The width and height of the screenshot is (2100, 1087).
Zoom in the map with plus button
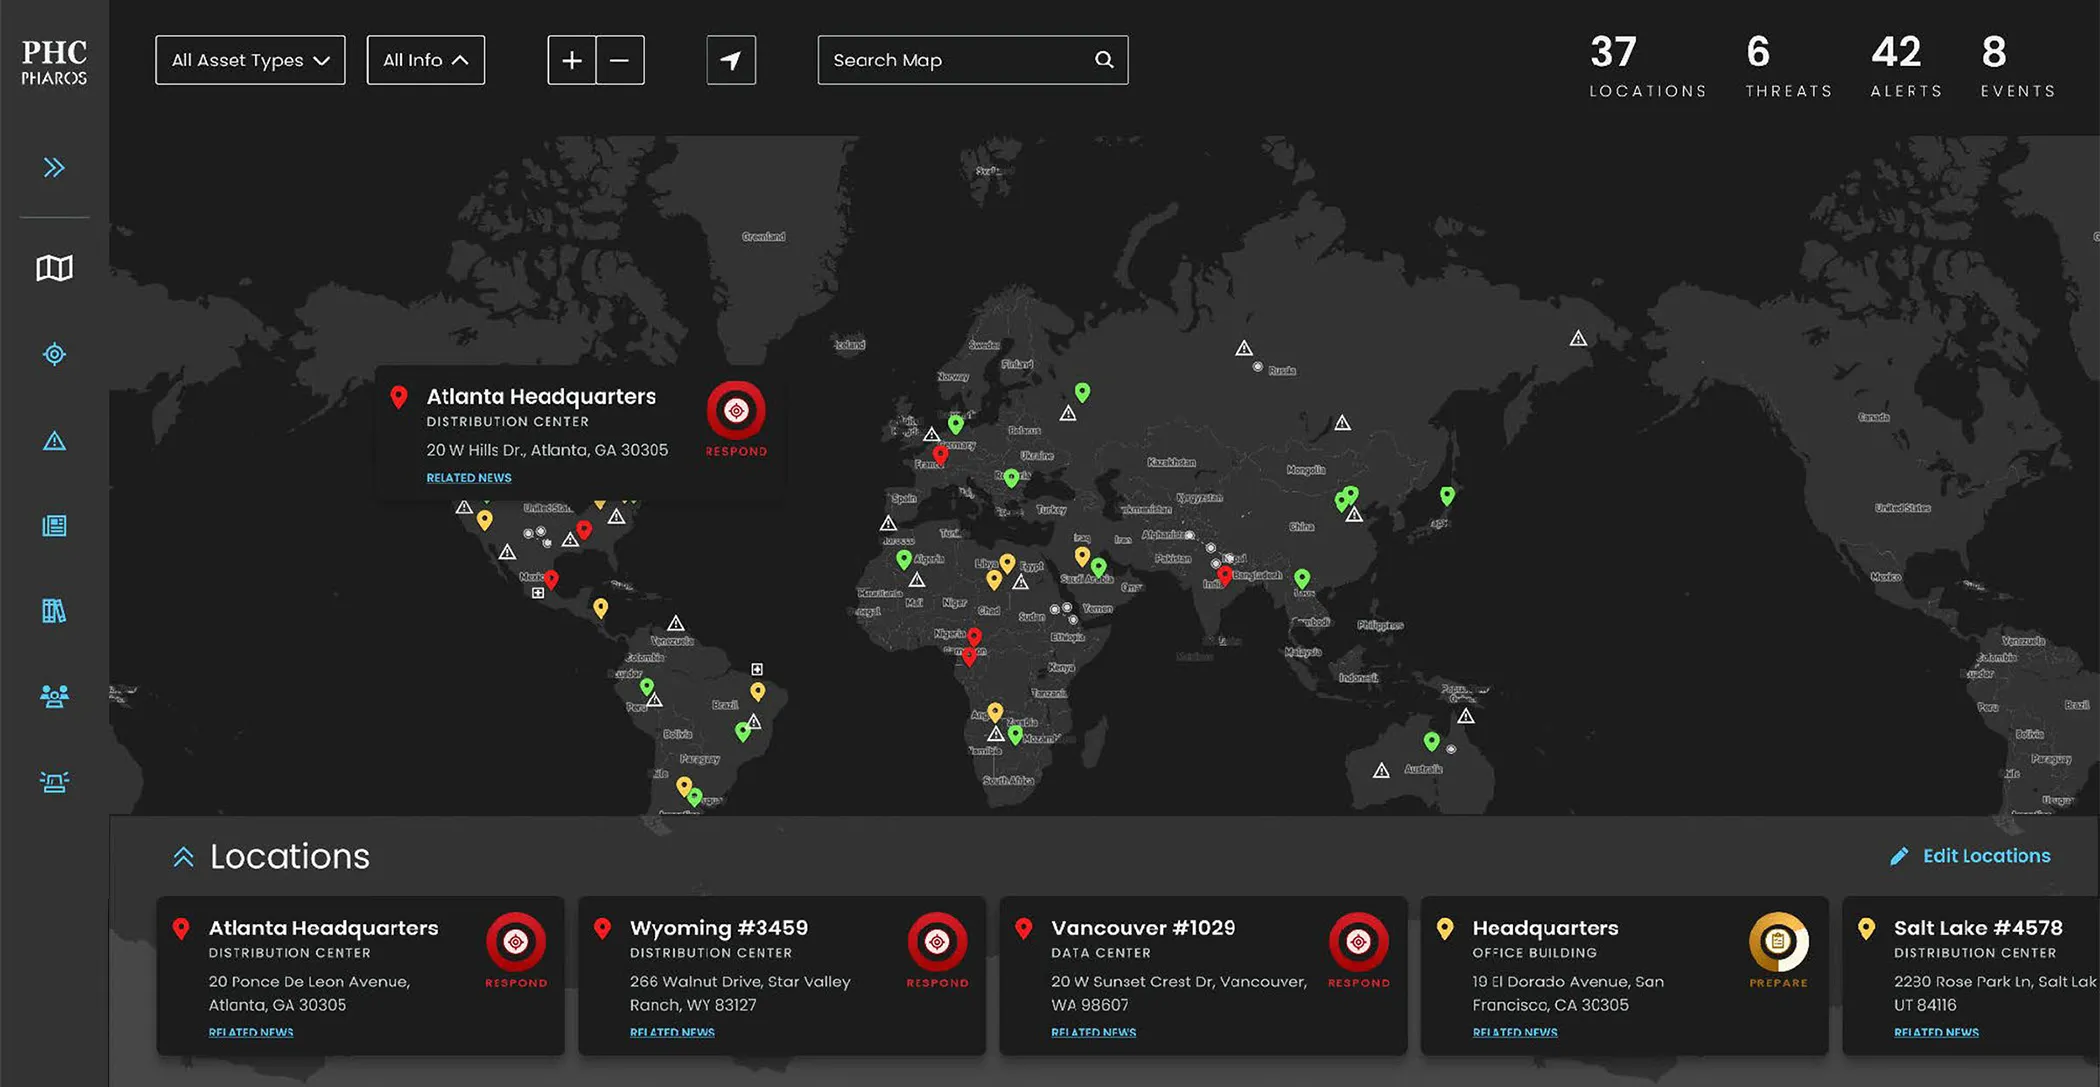click(x=572, y=60)
